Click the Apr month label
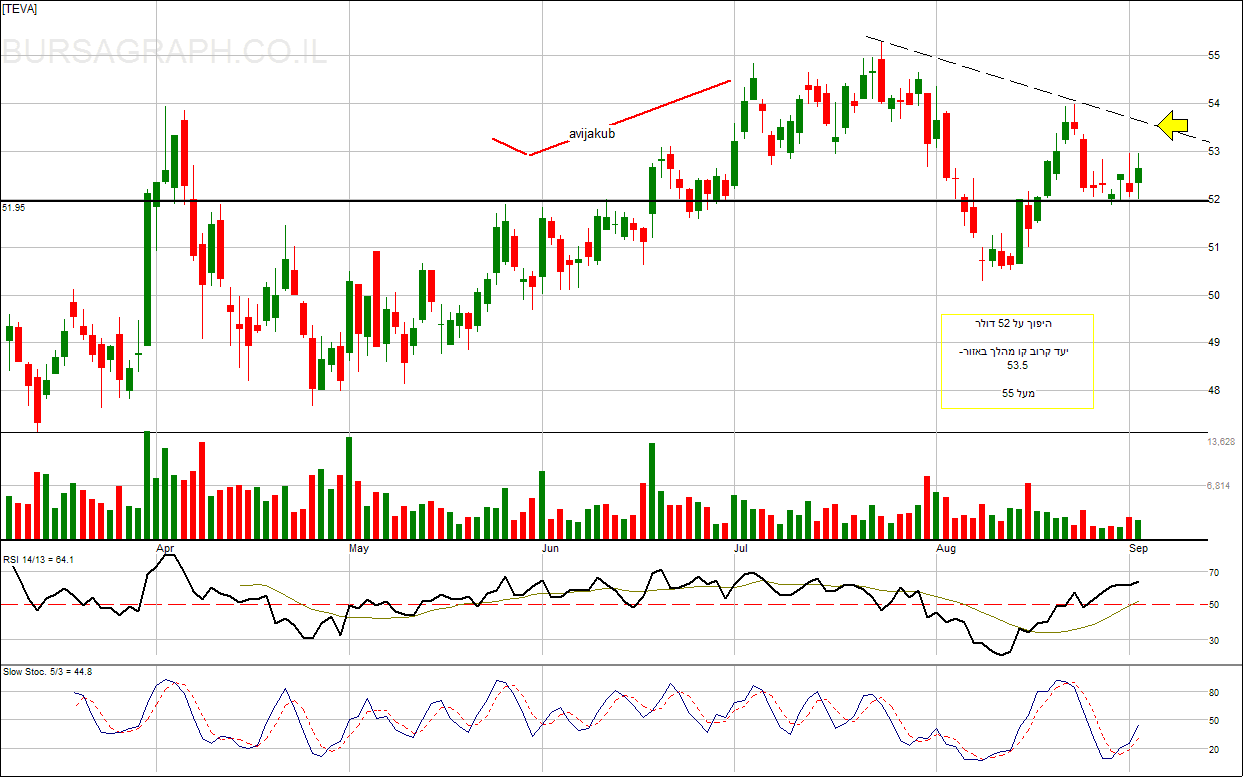 (166, 548)
